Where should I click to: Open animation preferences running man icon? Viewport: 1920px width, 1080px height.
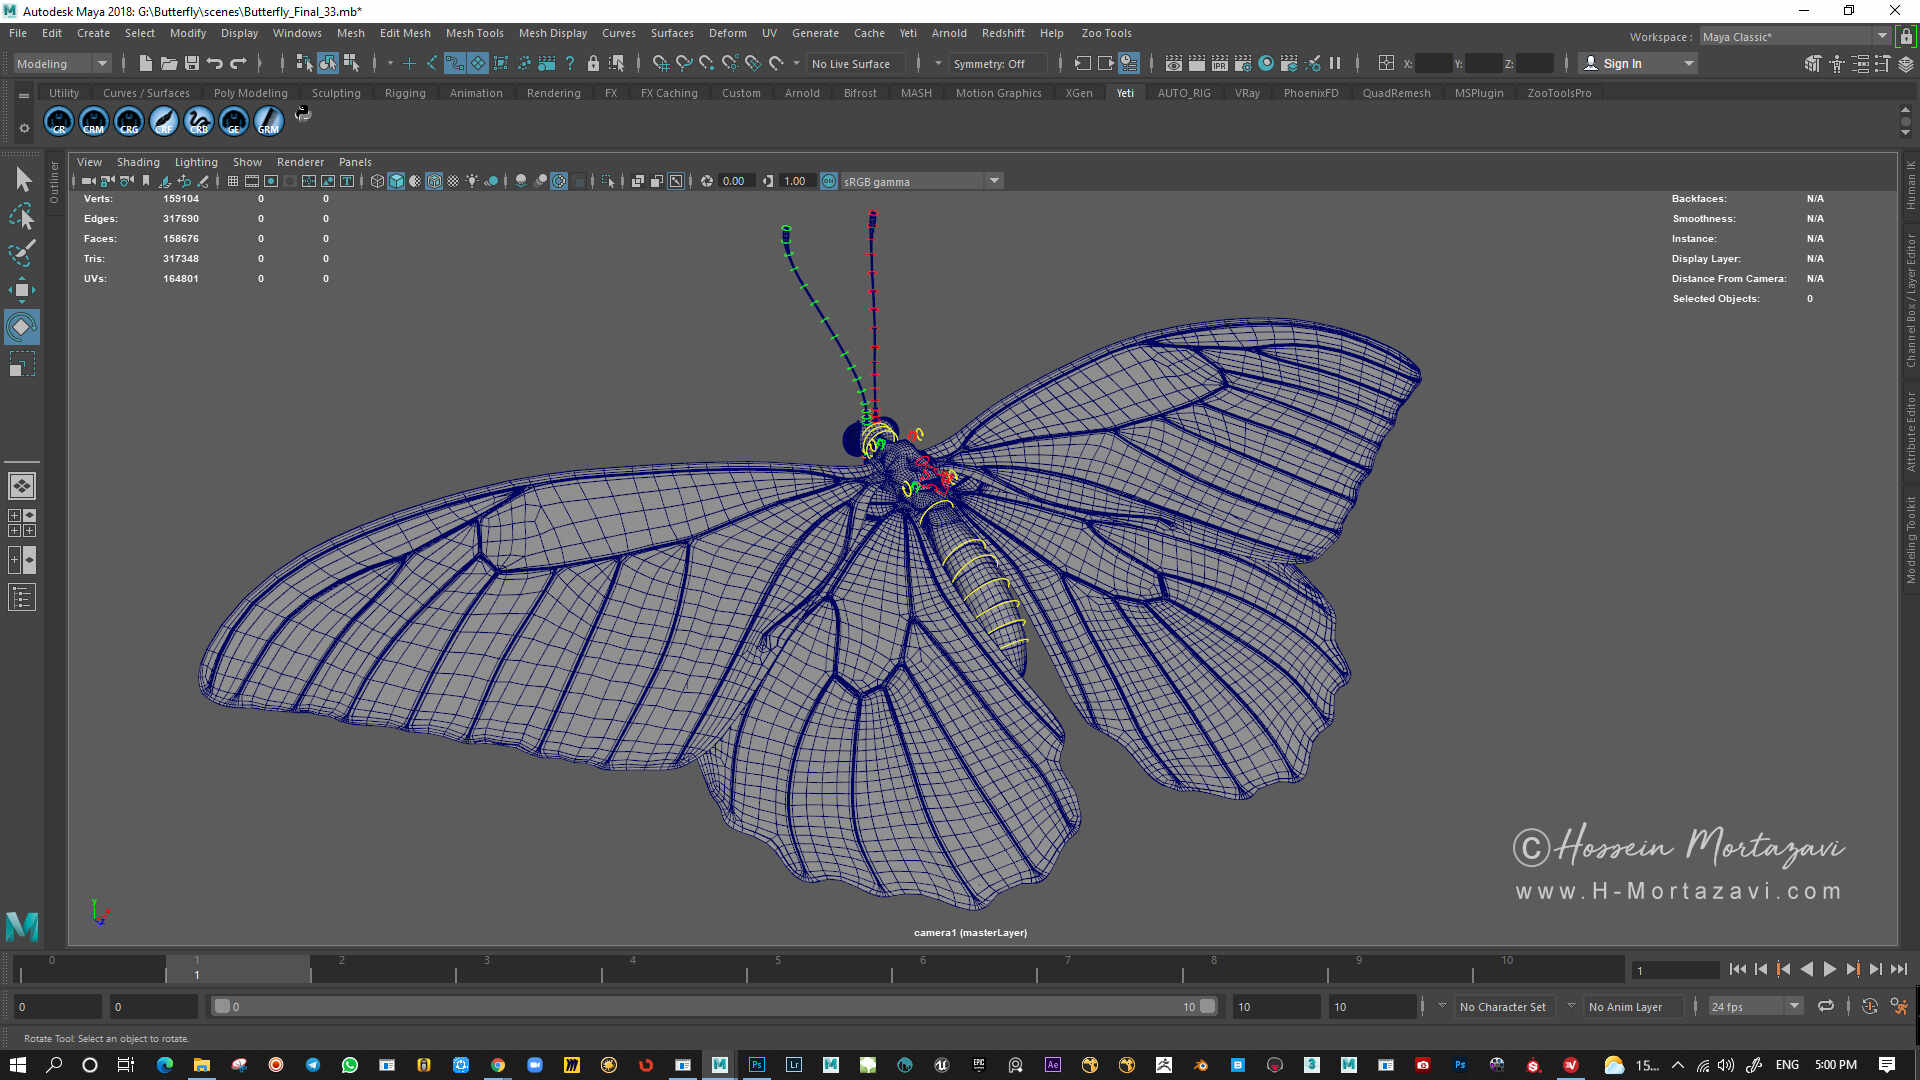point(1899,1006)
